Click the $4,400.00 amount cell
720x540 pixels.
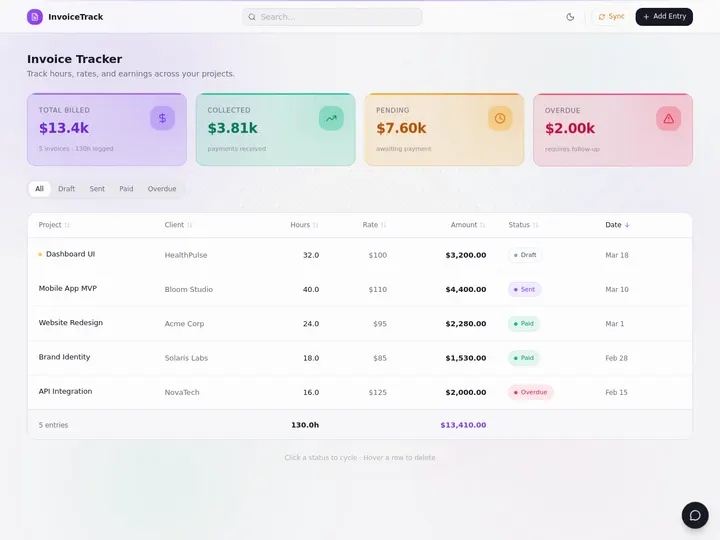point(466,289)
